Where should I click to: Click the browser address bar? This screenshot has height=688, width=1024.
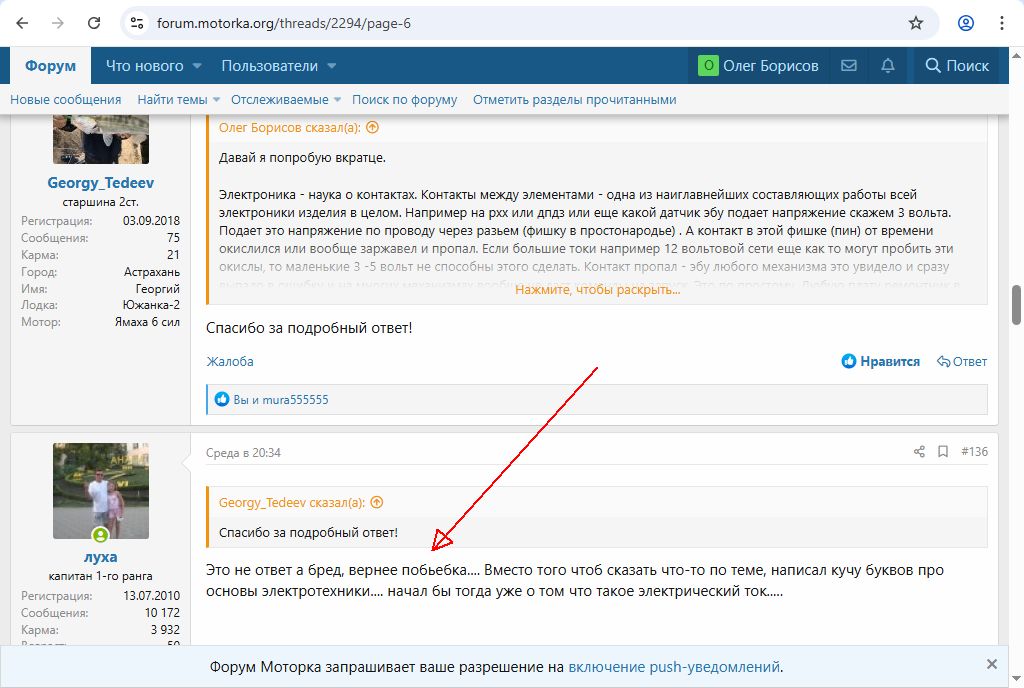520,23
